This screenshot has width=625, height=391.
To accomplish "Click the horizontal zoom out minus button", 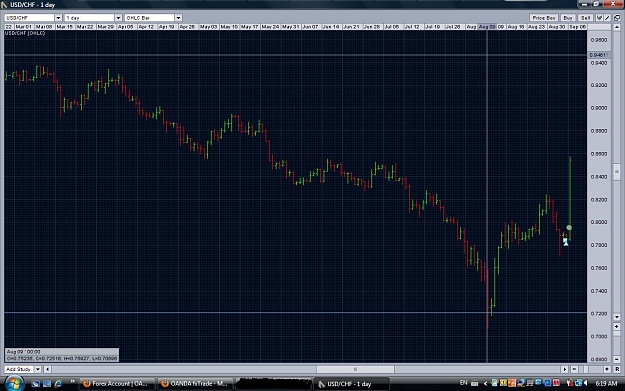I will tap(574, 369).
